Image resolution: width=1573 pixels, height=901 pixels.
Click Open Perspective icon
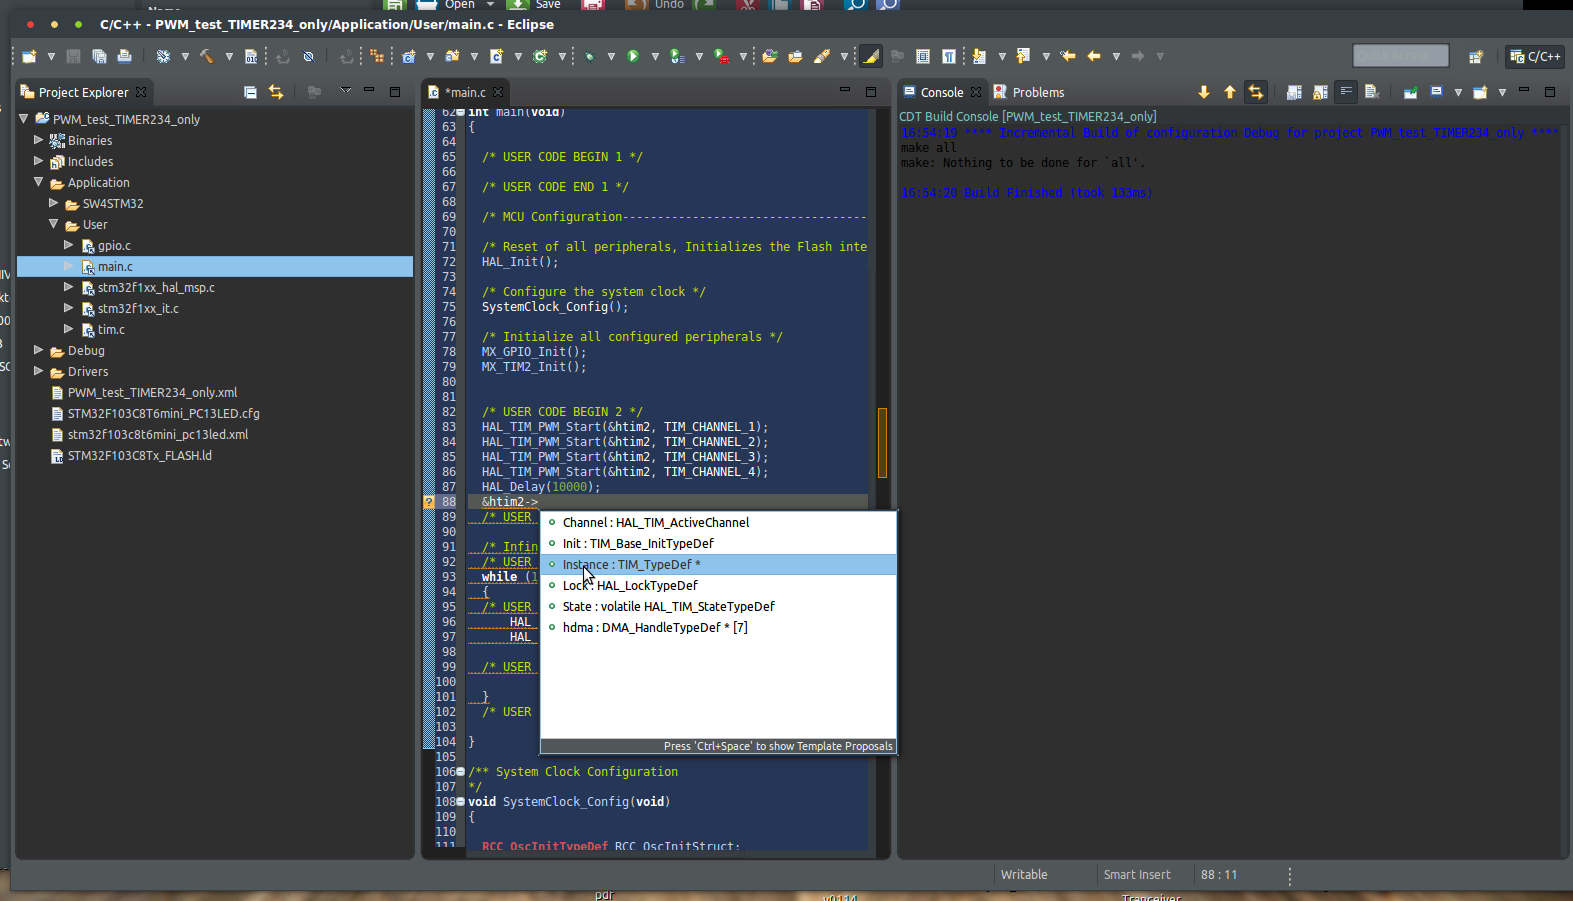[1475, 57]
